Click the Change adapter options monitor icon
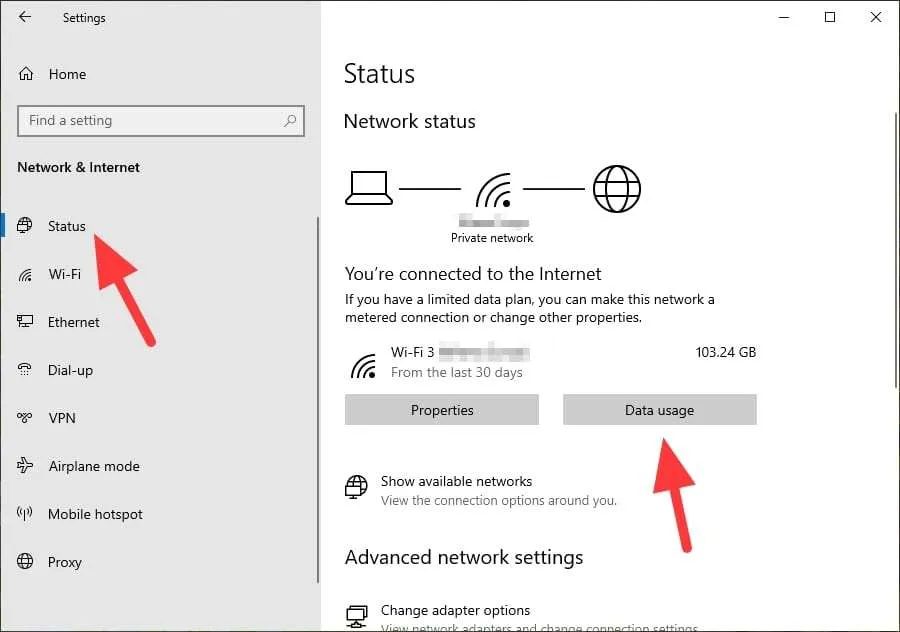900x632 pixels. 356,617
